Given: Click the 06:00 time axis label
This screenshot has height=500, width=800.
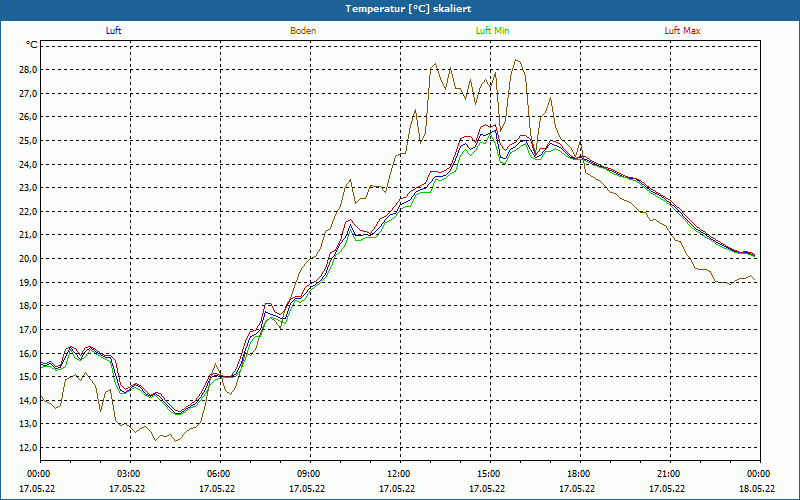Looking at the screenshot, I should [219, 474].
